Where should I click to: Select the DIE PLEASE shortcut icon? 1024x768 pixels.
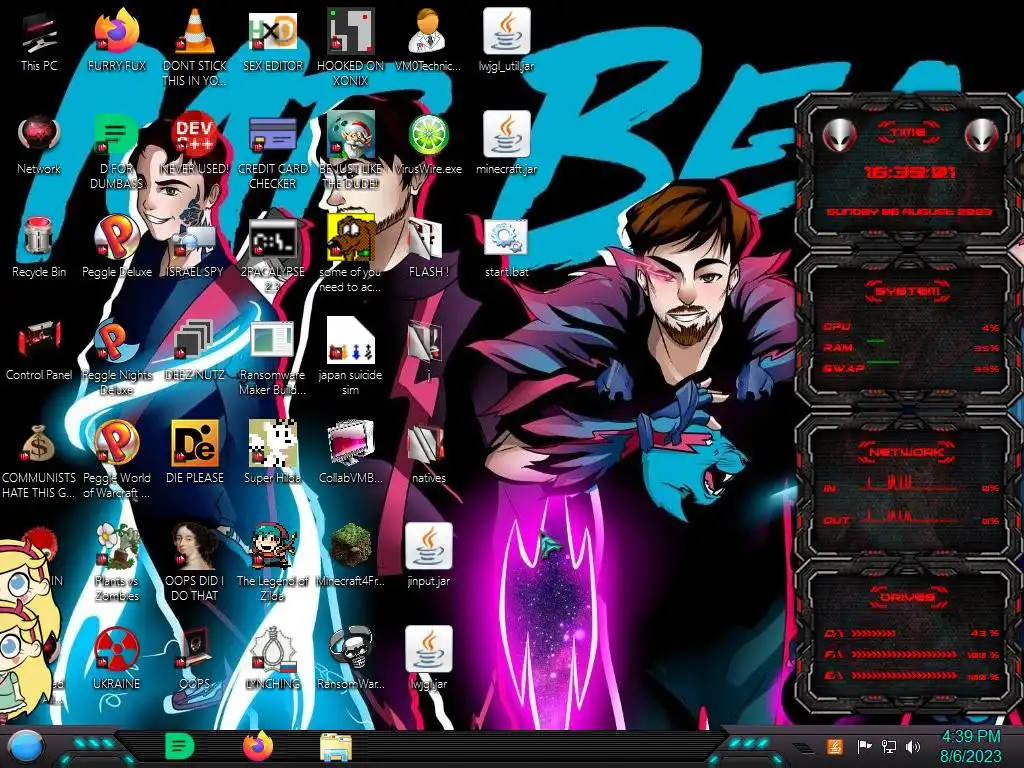195,453
